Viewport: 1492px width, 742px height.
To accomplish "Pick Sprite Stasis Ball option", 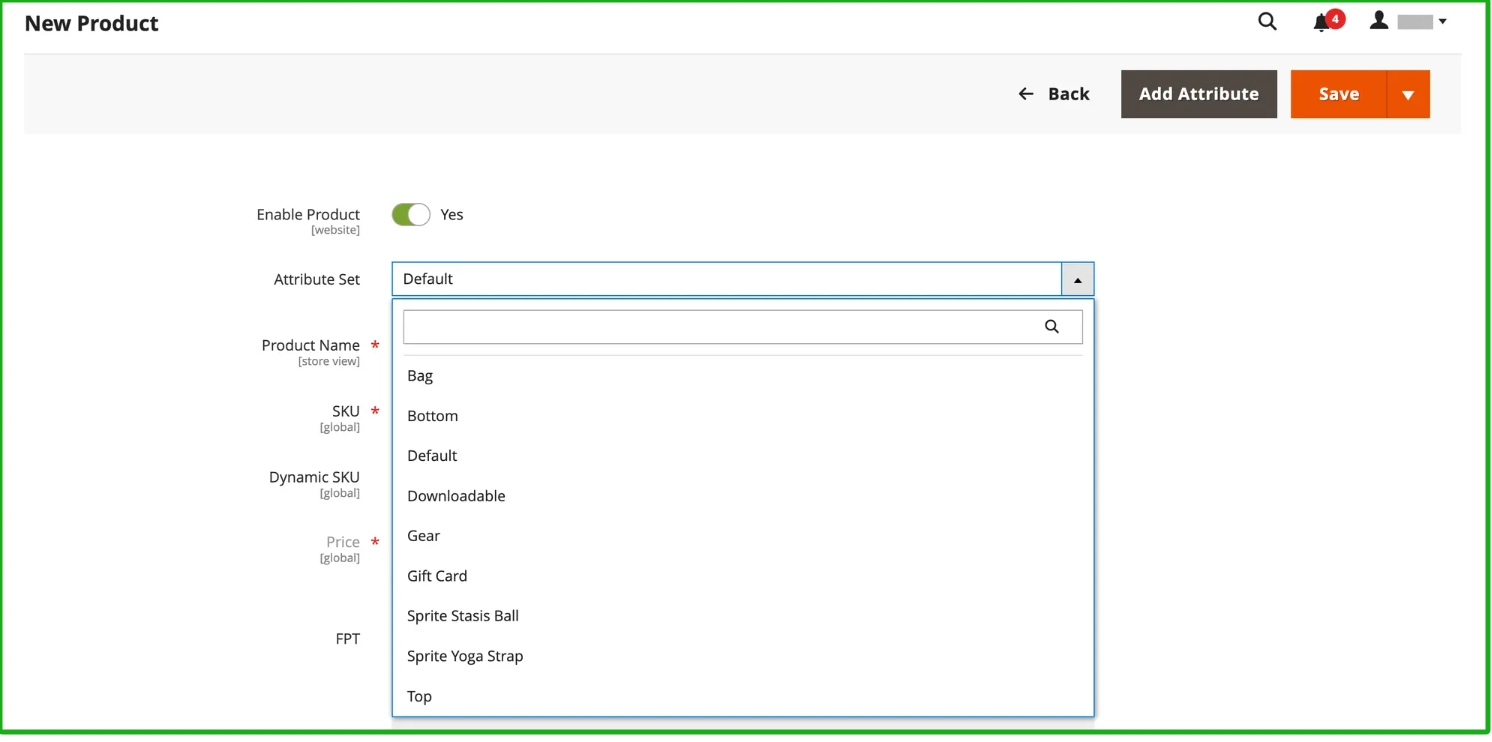I will click(x=463, y=616).
